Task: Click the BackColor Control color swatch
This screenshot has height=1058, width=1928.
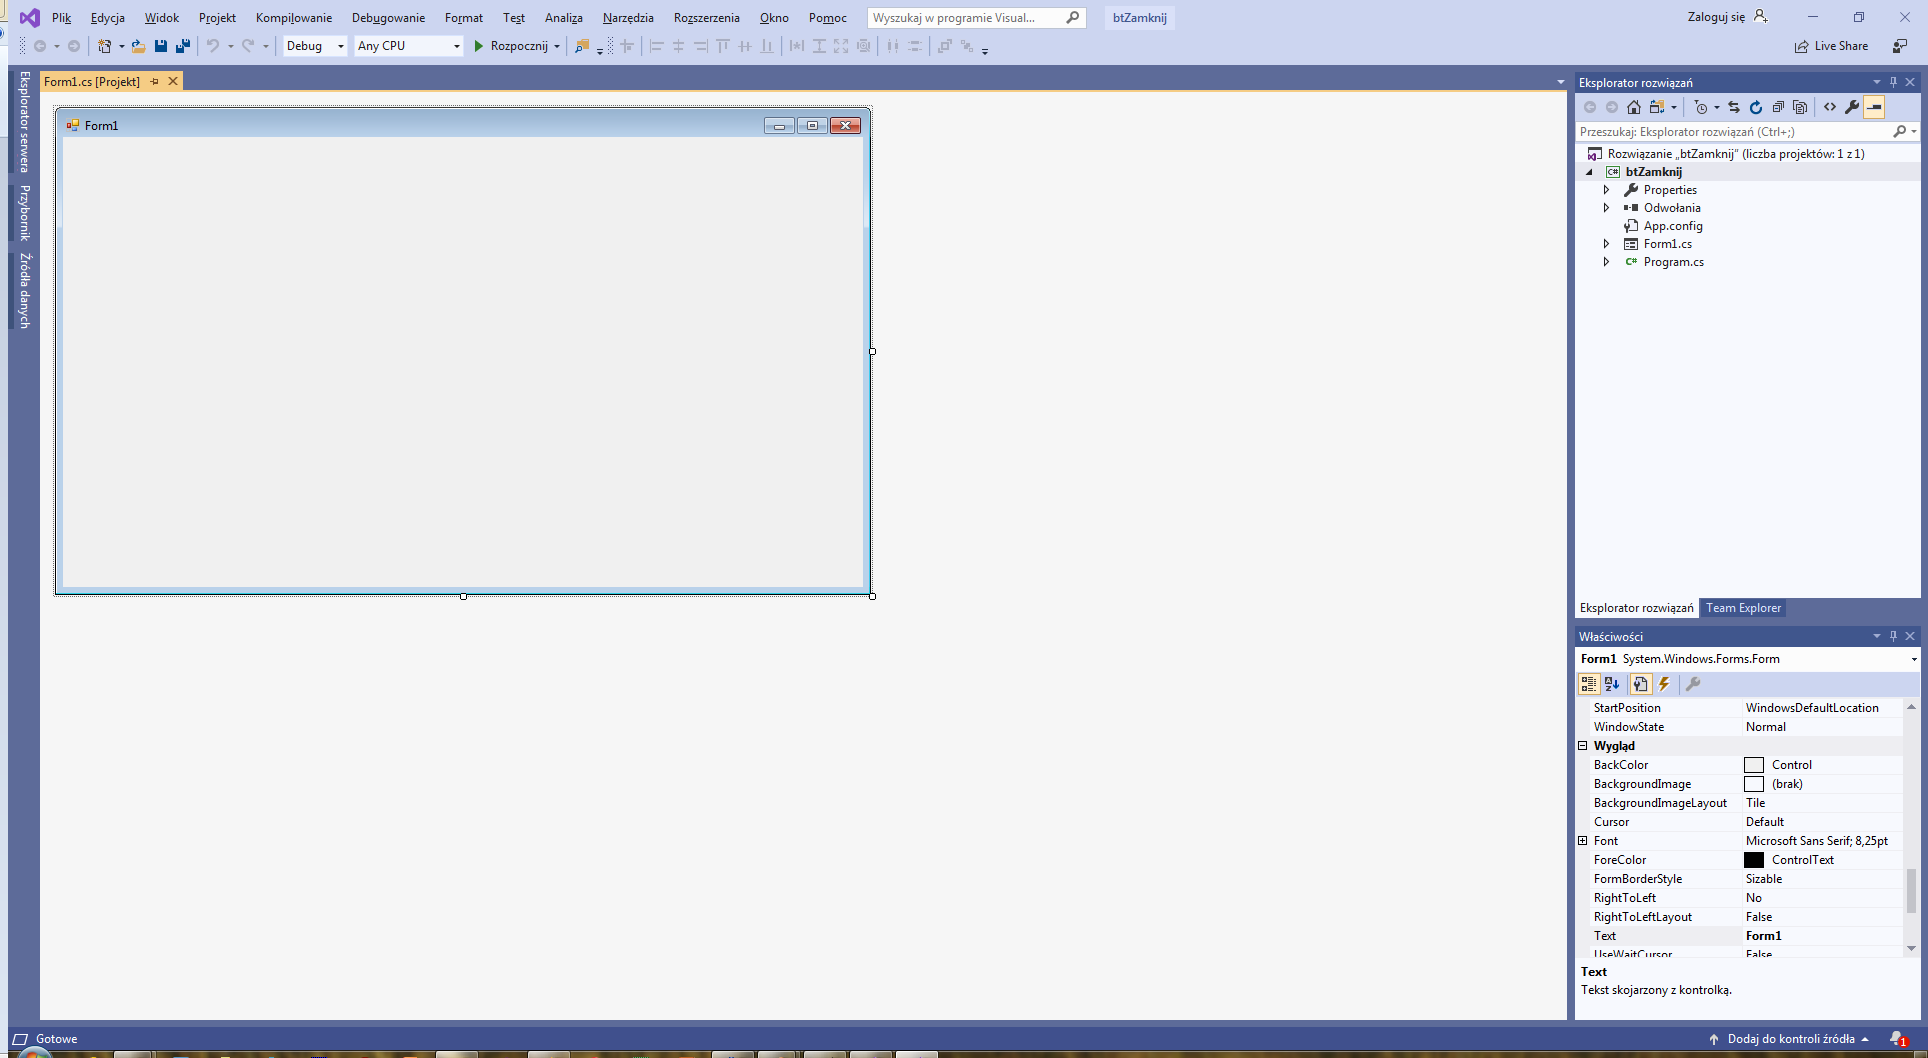Action: [1754, 765]
